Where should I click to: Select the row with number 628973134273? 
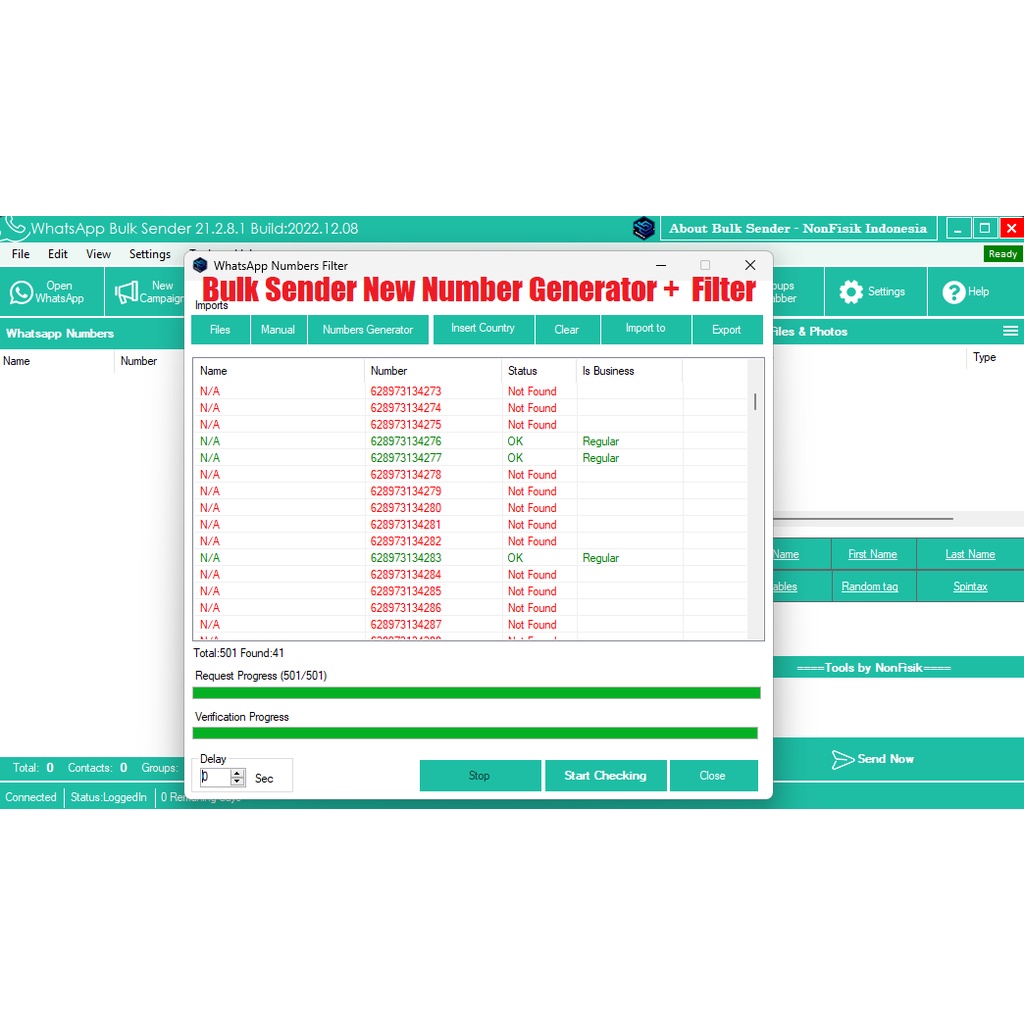(x=472, y=391)
